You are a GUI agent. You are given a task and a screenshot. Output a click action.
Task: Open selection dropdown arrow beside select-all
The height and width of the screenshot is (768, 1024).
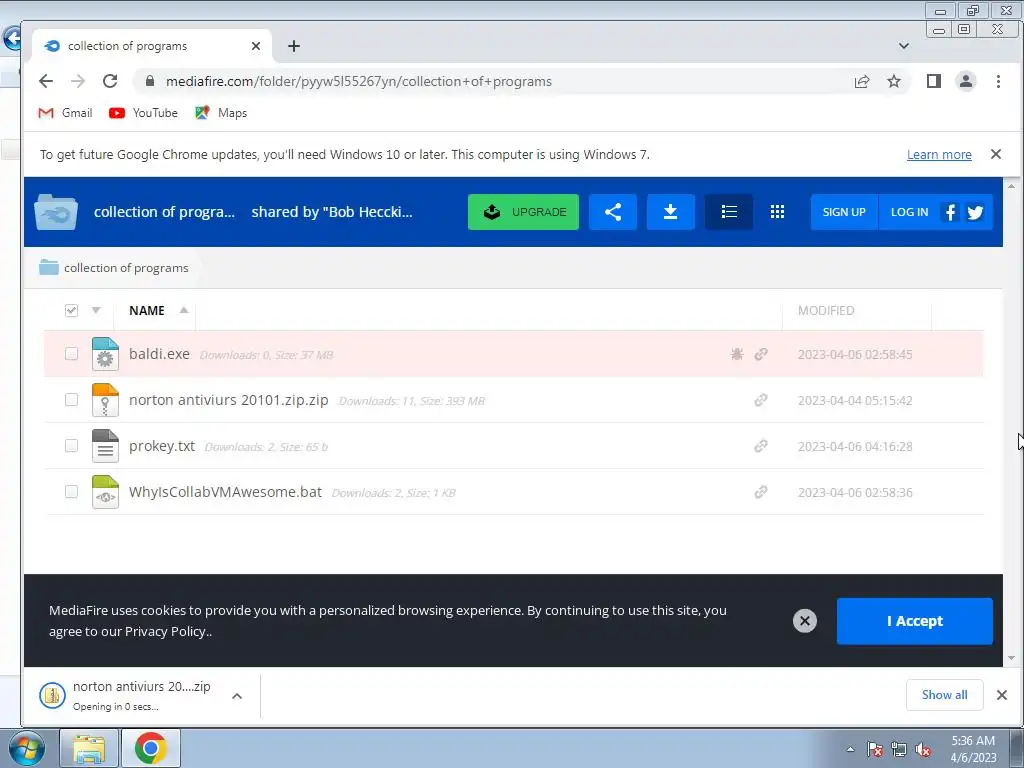(x=96, y=310)
